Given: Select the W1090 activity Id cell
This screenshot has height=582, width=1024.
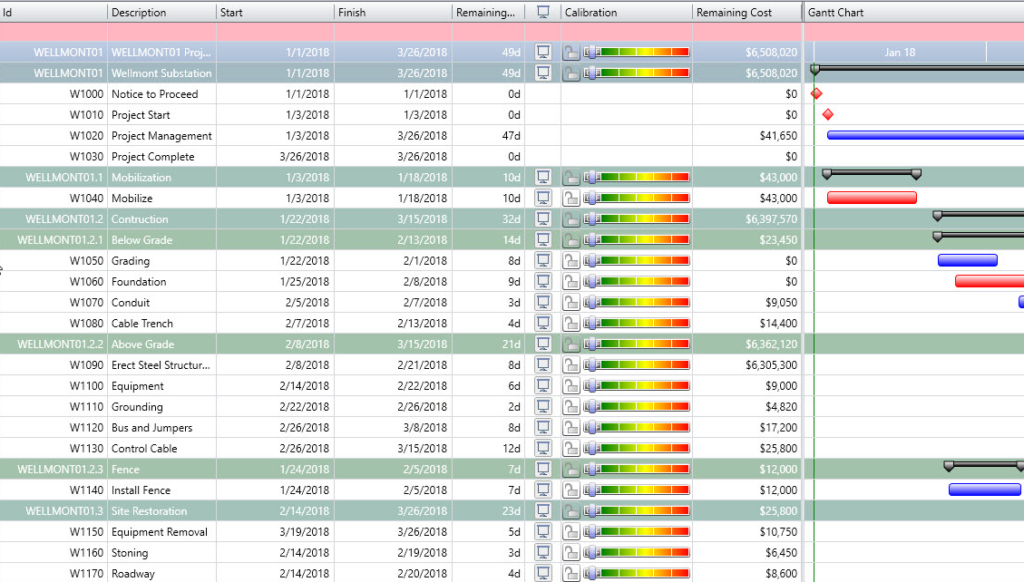Looking at the screenshot, I should click(86, 365).
